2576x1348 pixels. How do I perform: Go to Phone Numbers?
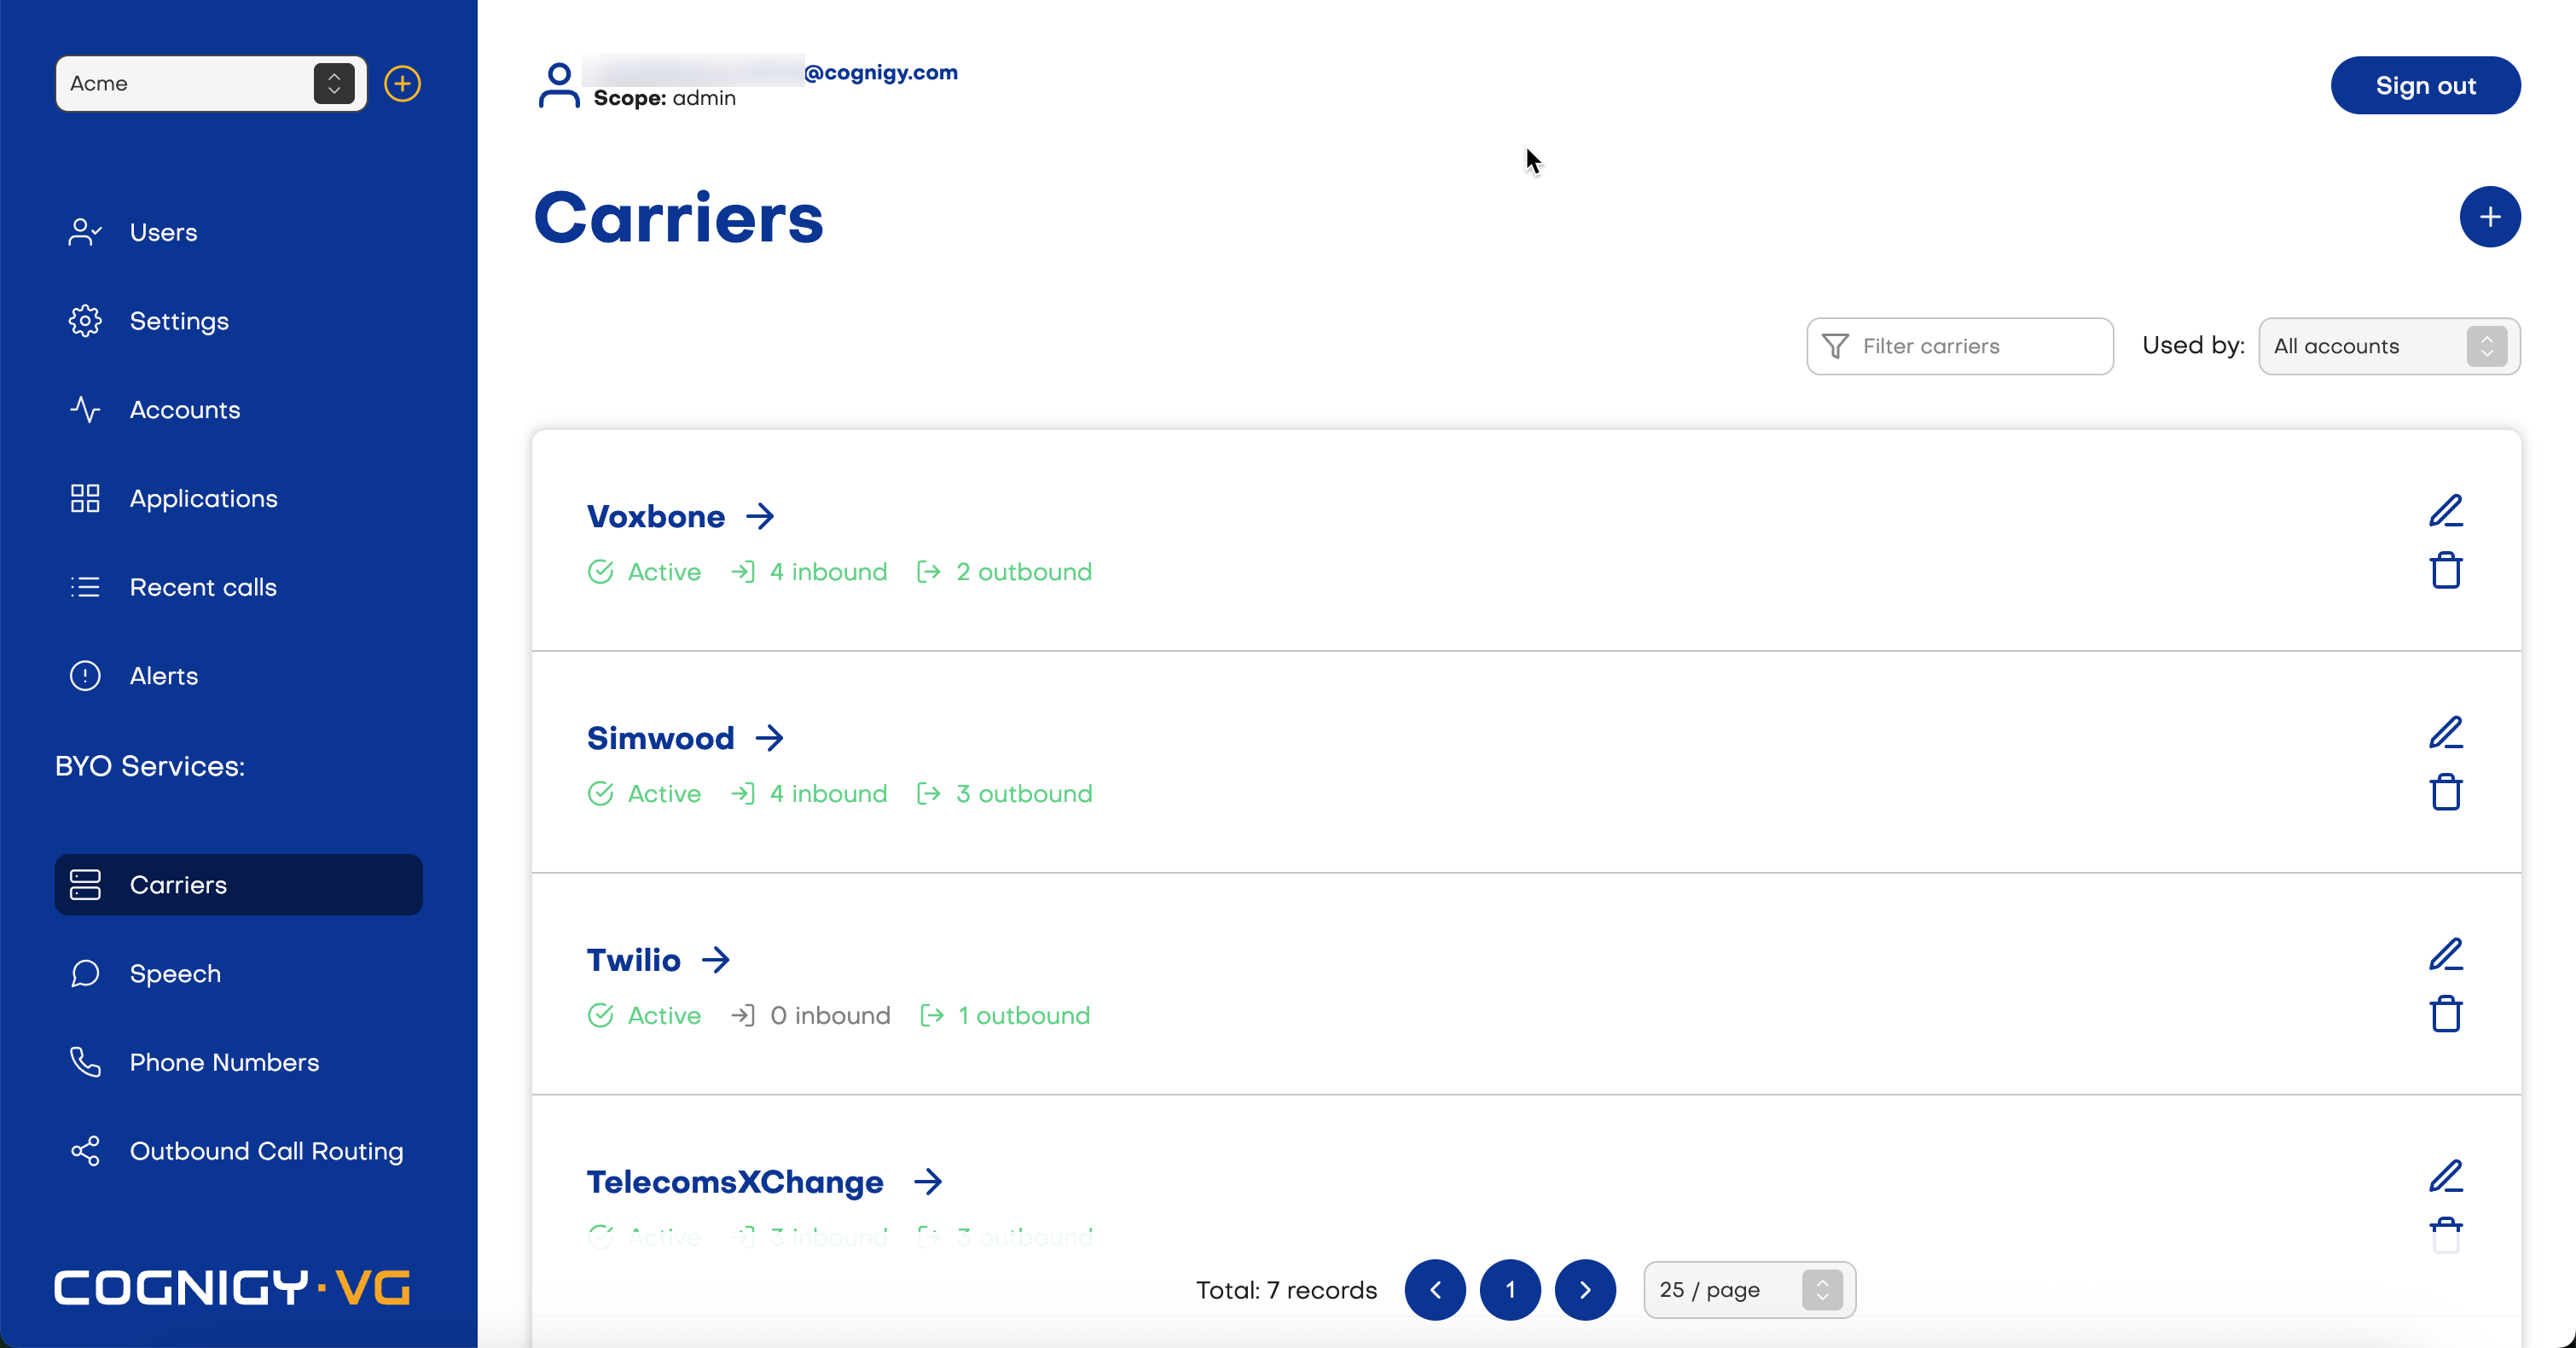(x=238, y=1062)
